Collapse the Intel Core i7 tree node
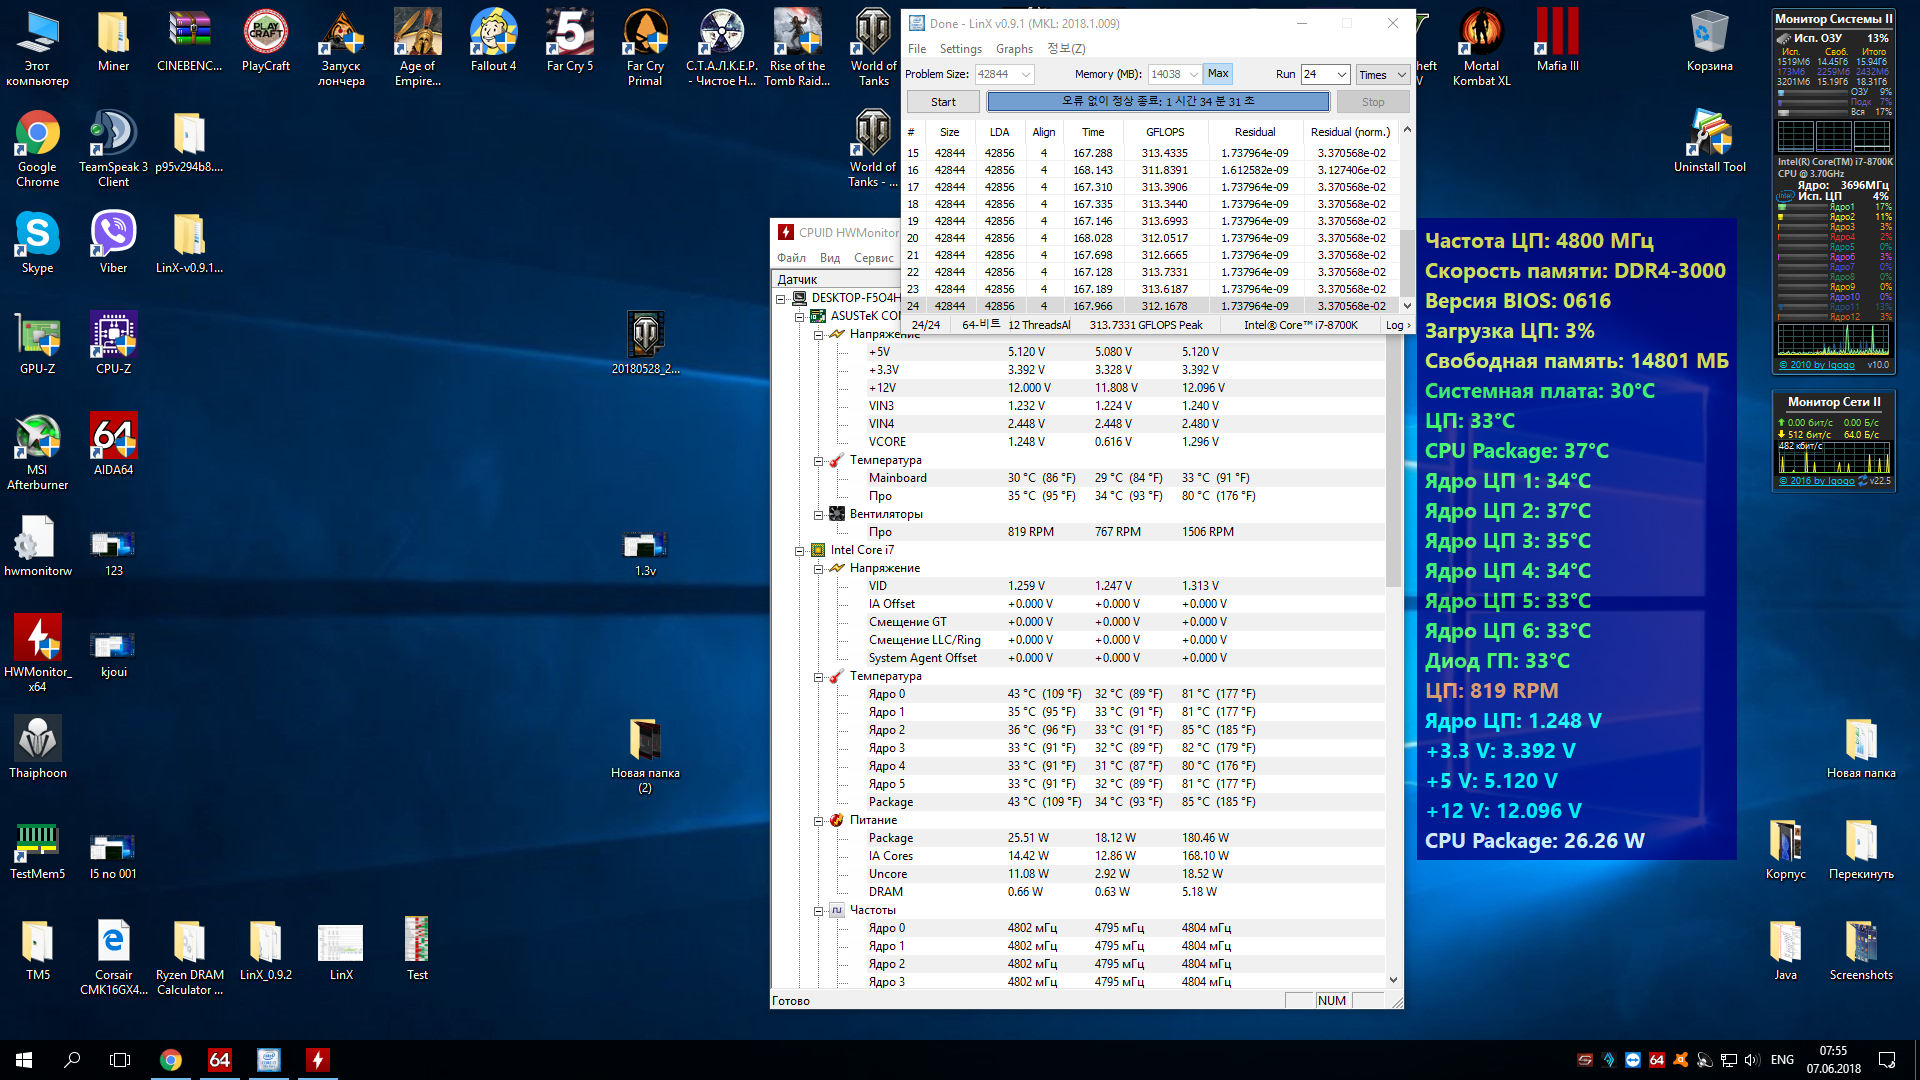This screenshot has height=1080, width=1920. click(800, 550)
